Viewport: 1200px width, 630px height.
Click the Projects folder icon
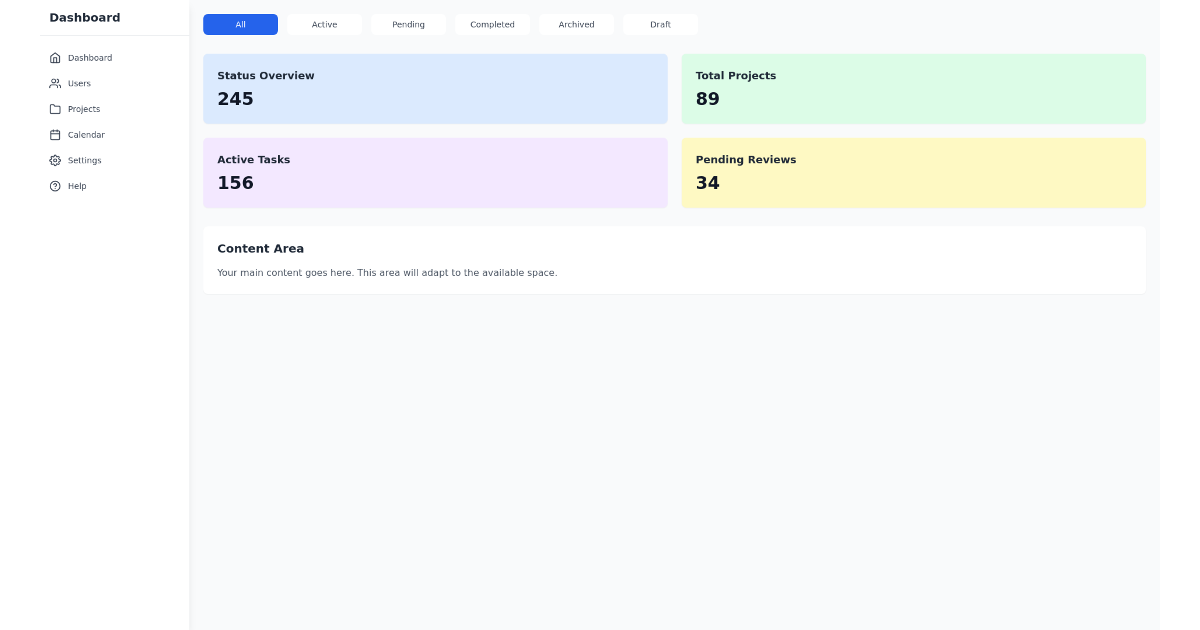56,109
